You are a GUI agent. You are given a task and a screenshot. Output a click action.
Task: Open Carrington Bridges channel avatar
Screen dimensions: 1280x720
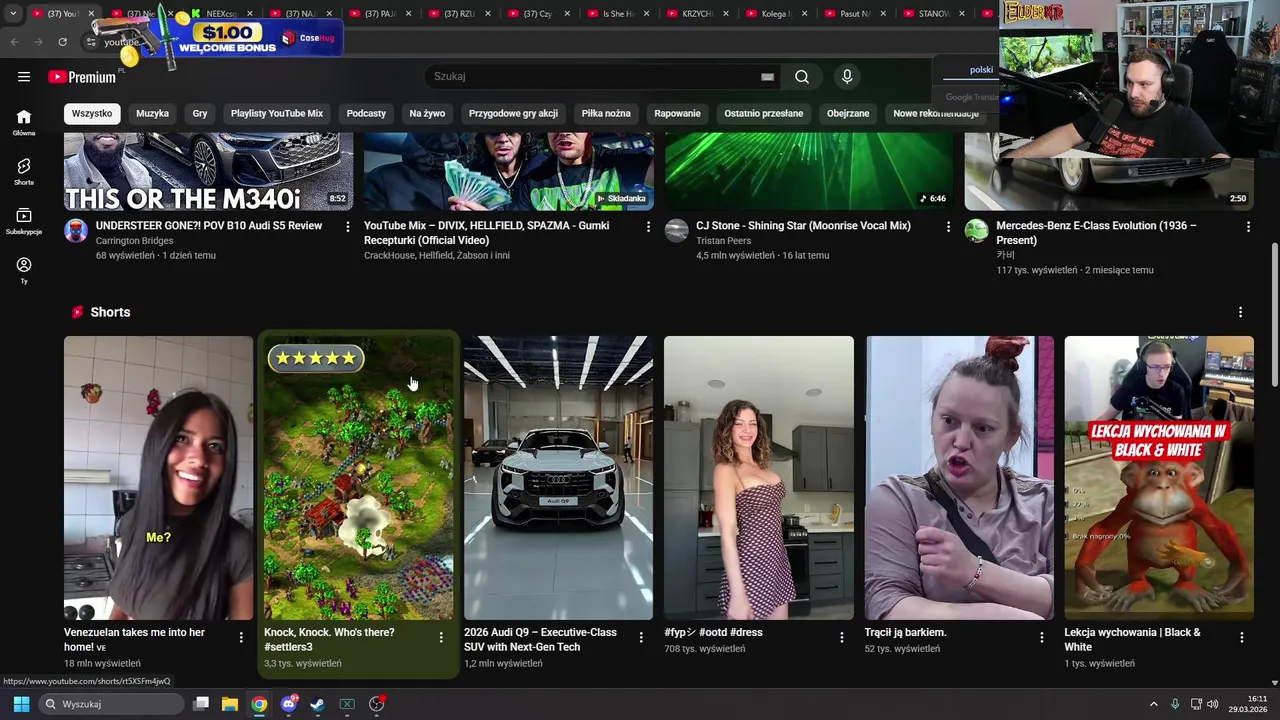point(76,231)
